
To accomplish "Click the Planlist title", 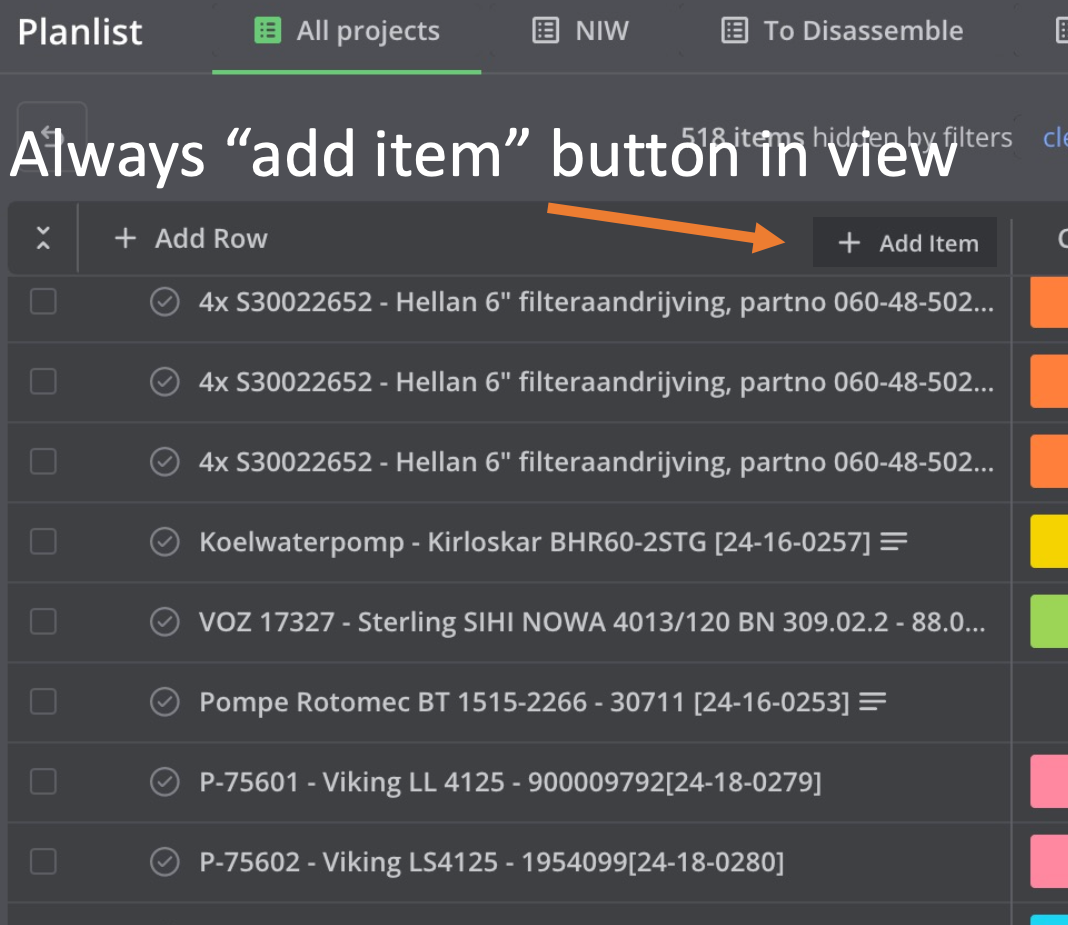I will (80, 31).
